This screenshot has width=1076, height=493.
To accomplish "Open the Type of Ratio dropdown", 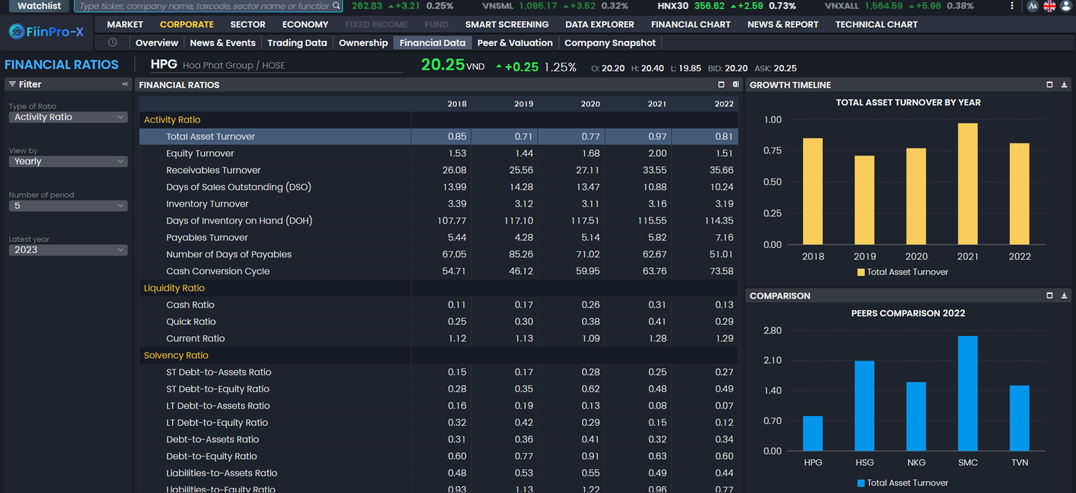I will [x=68, y=117].
